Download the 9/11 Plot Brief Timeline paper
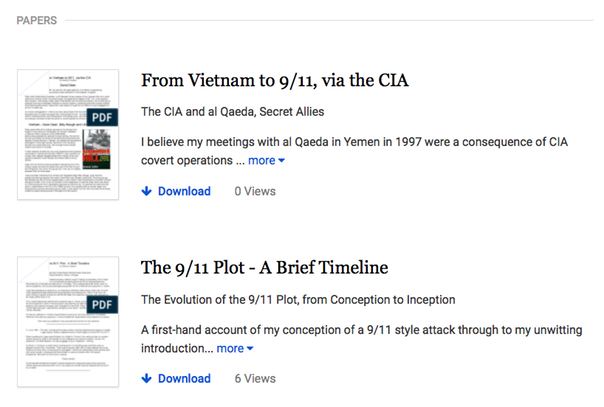Viewport: 604px width, 407px height. tap(184, 378)
